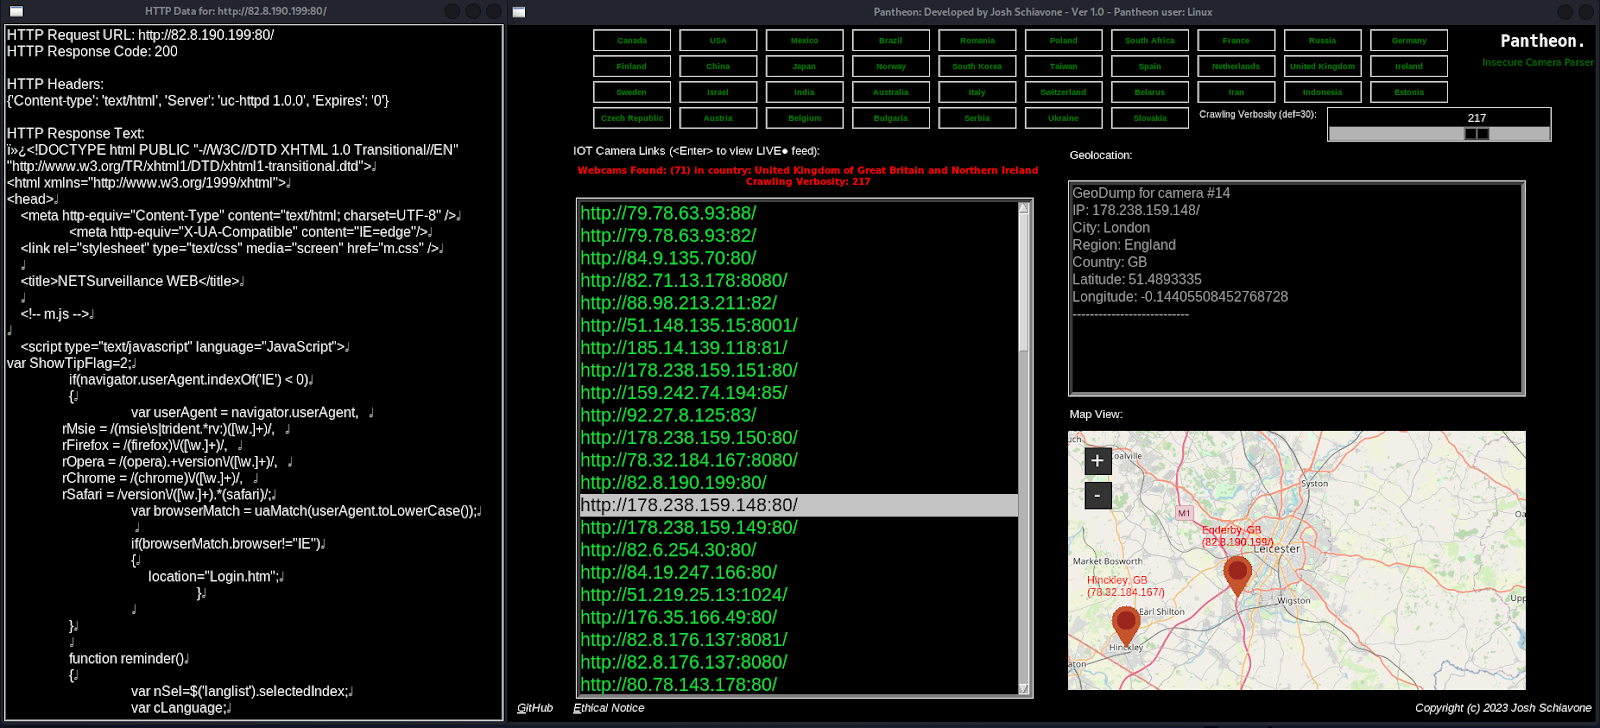
Task: Select camera link http://82.71.13.178:8080/
Action: 798,280
